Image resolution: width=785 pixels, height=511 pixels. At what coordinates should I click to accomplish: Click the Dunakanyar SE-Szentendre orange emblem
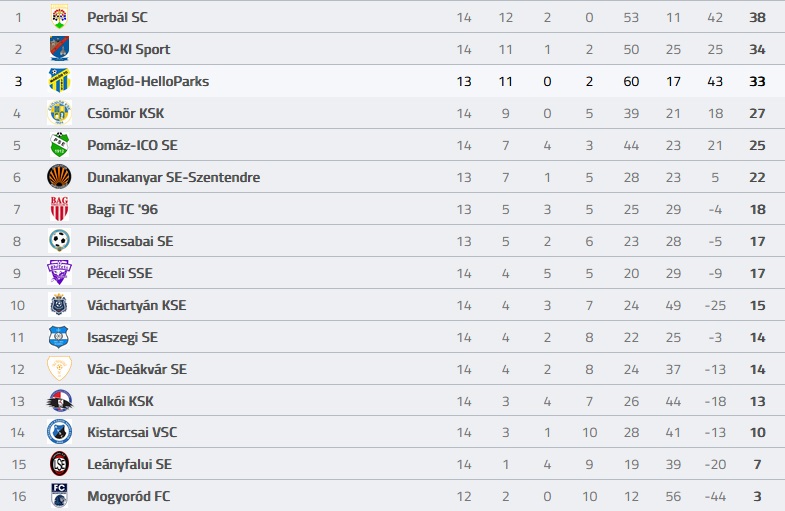click(59, 177)
